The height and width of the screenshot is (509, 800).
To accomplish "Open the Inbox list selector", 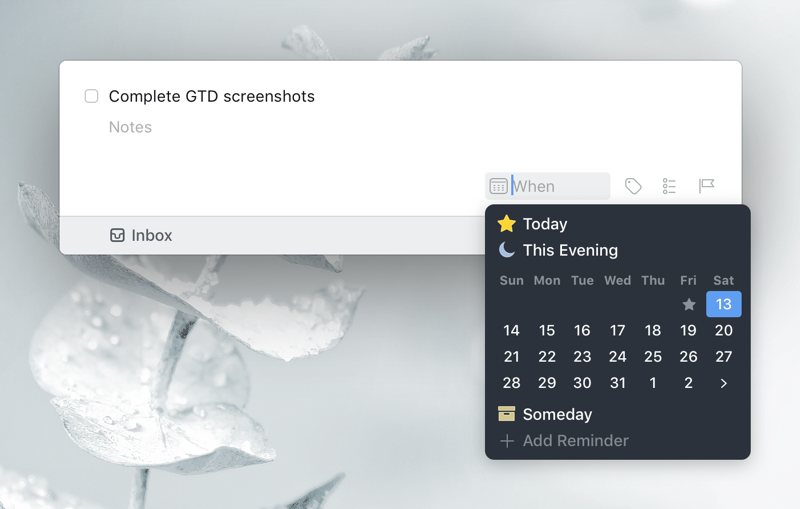I will point(141,235).
